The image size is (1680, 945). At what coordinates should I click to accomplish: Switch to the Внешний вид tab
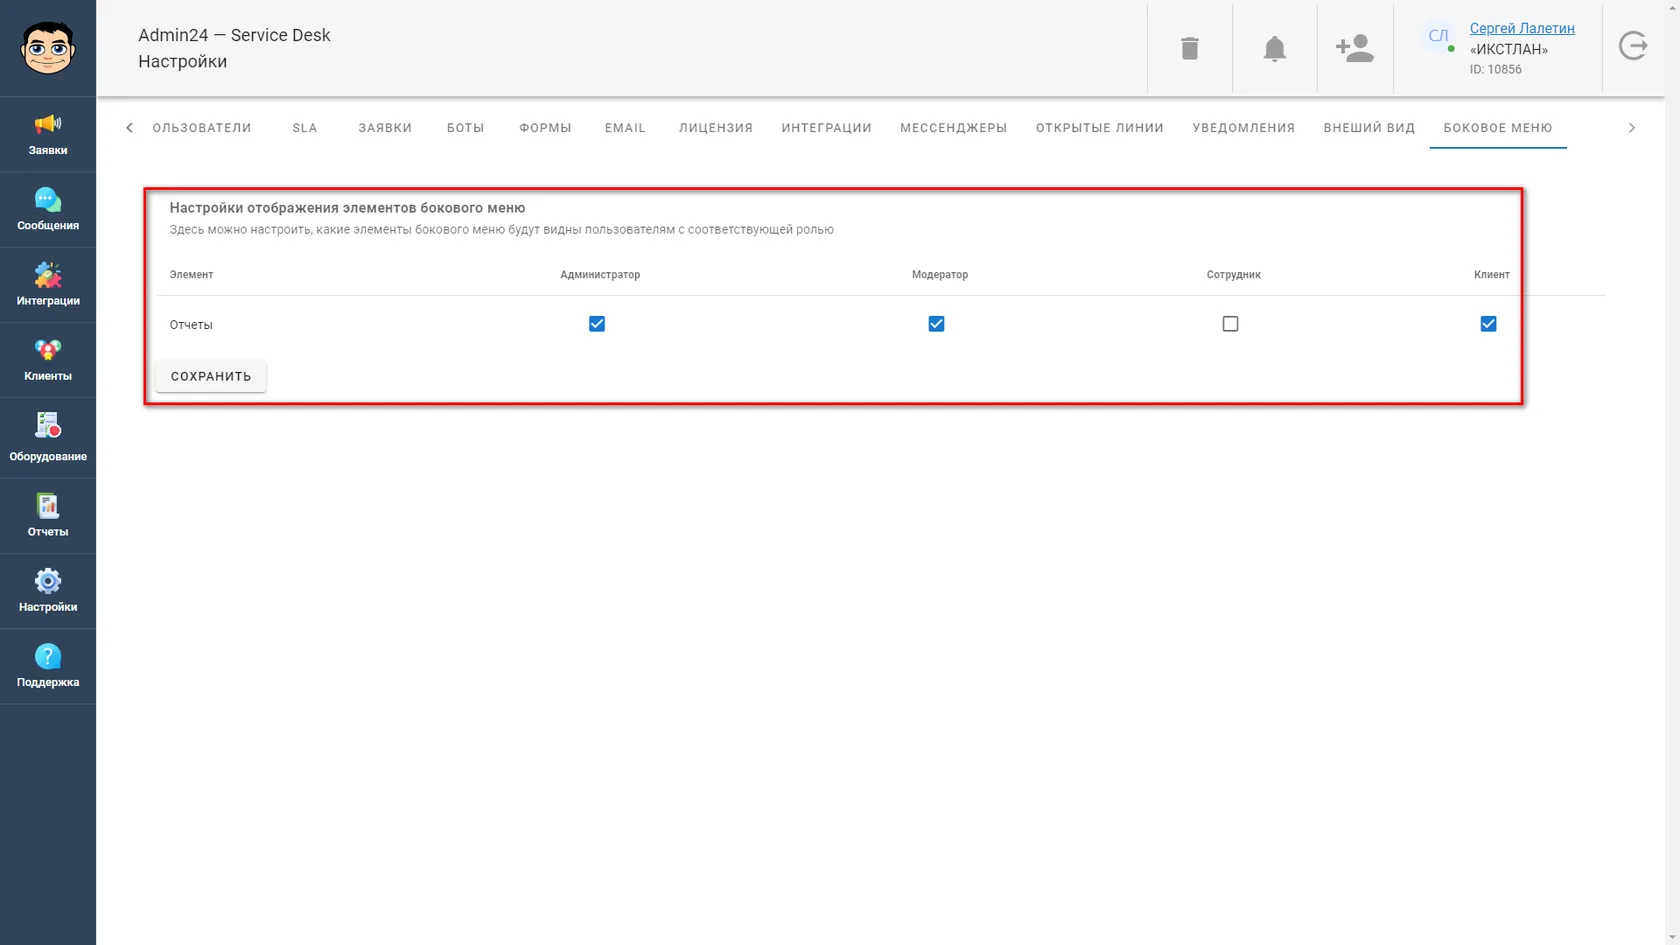tap(1369, 128)
